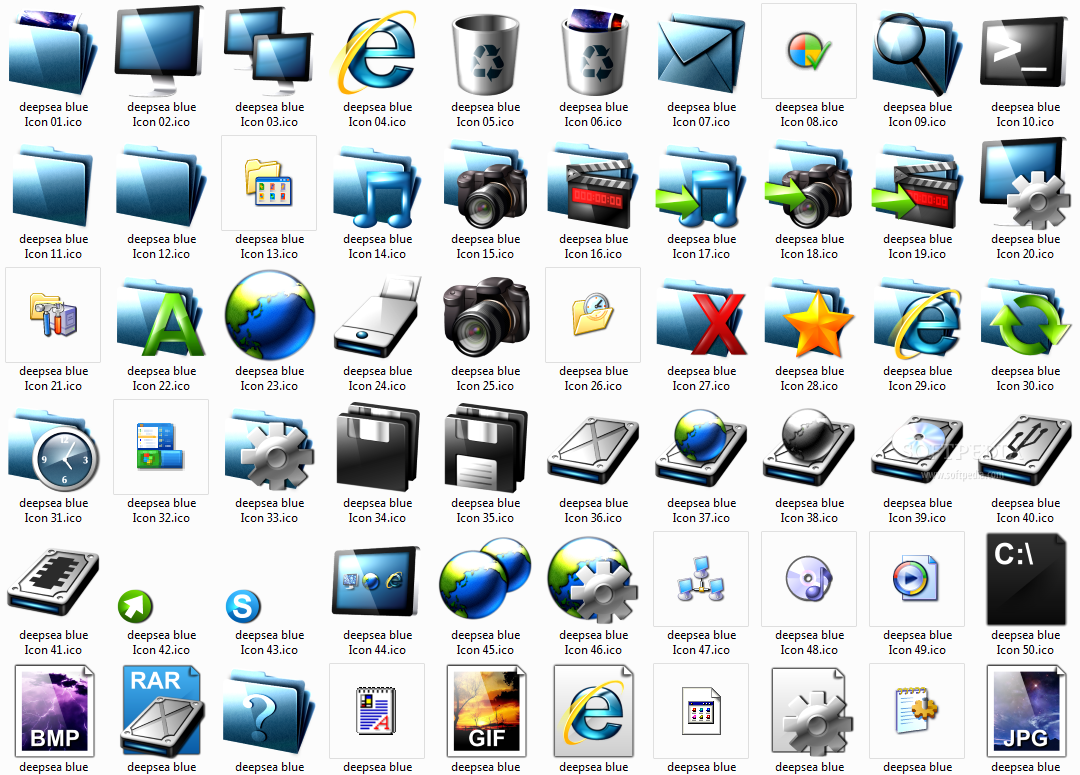This screenshot has height=775, width=1080.
Task: Select the desktop tablet Icon 44.ico
Action: 376,581
